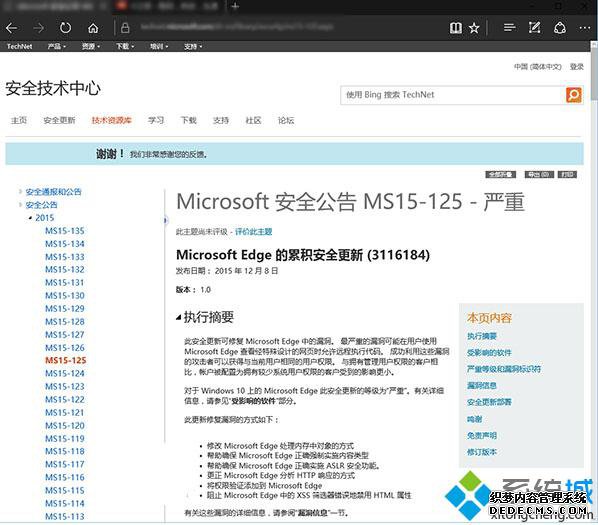Expand the 安全通报和公告 tree node

pyautogui.click(x=20, y=191)
